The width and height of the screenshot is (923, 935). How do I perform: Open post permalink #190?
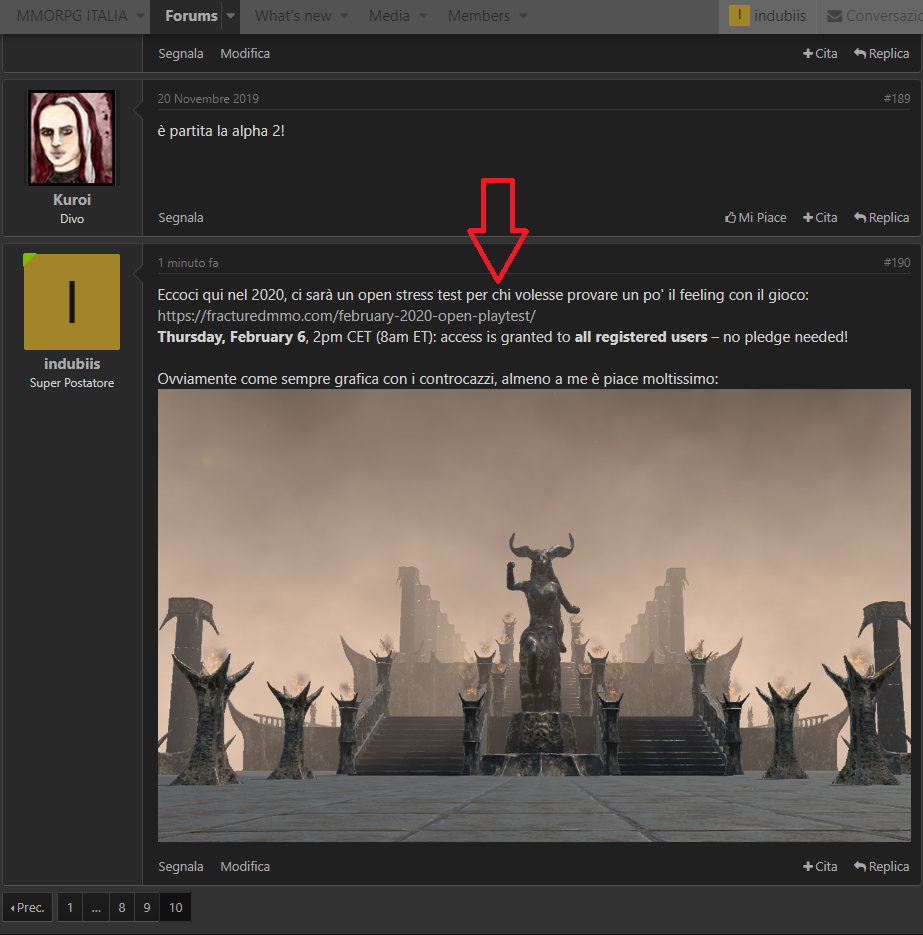tap(897, 263)
